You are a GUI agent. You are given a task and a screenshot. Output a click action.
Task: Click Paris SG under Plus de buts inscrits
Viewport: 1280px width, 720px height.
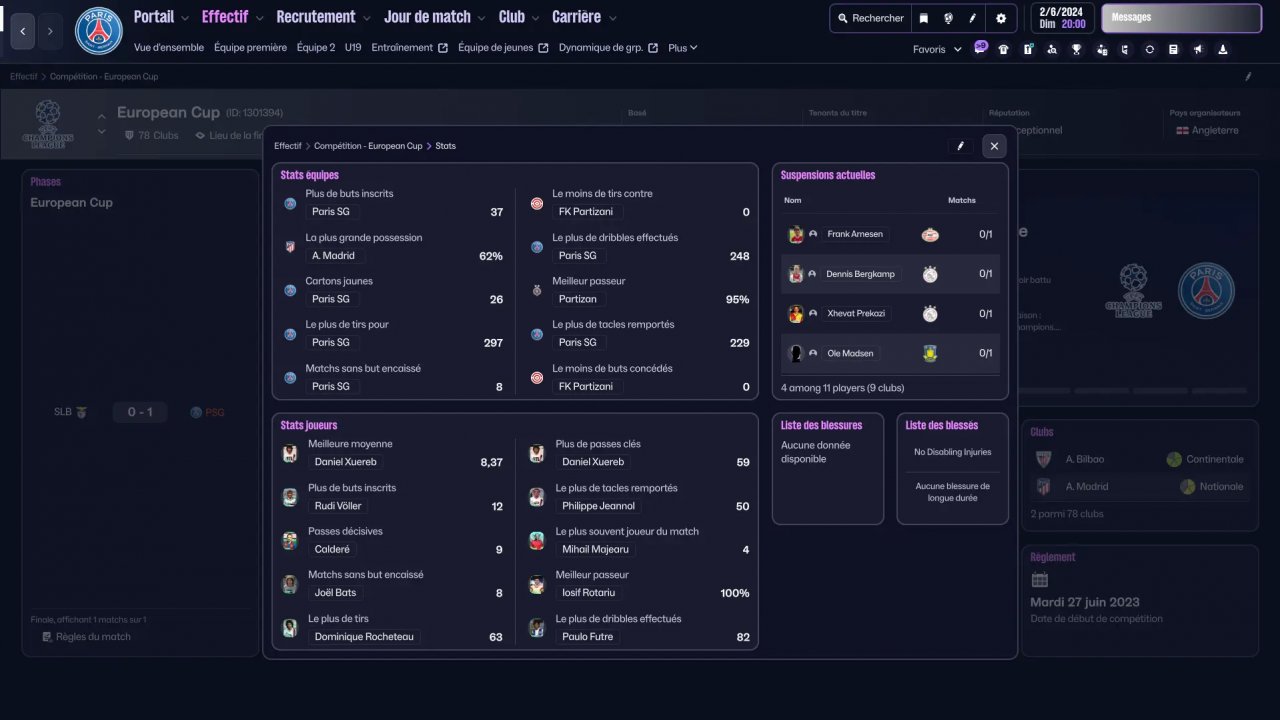click(x=331, y=212)
